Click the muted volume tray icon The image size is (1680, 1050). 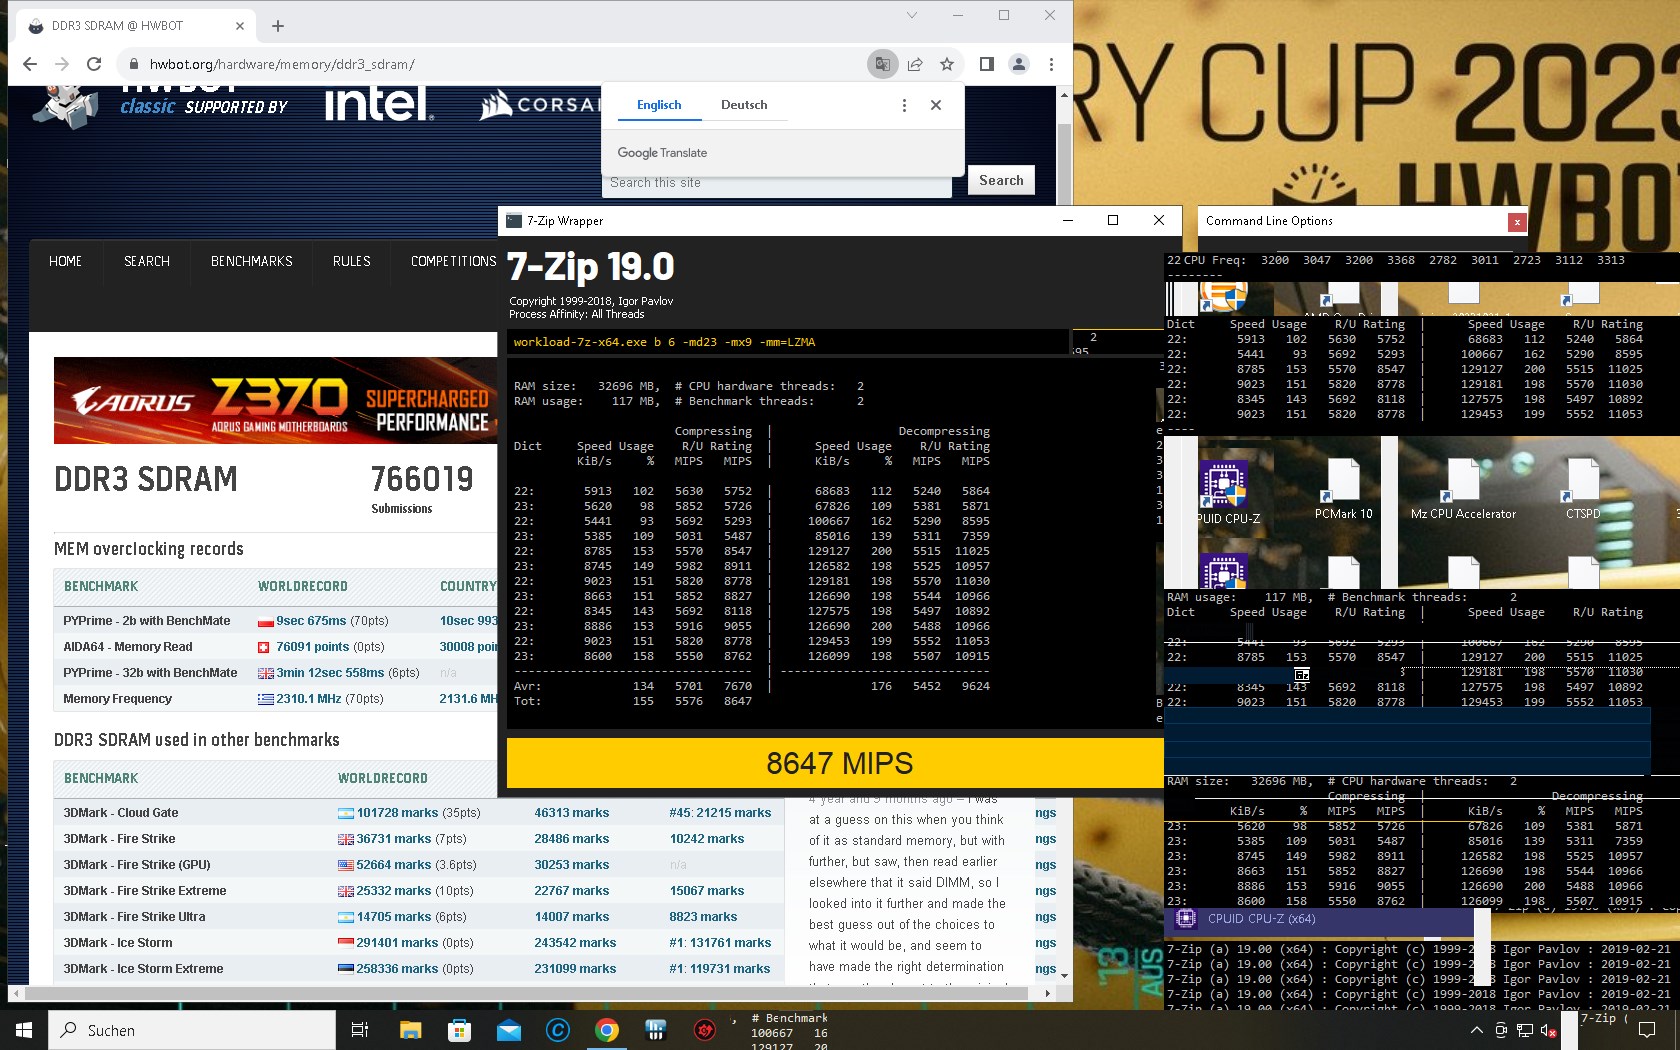tap(1547, 1030)
